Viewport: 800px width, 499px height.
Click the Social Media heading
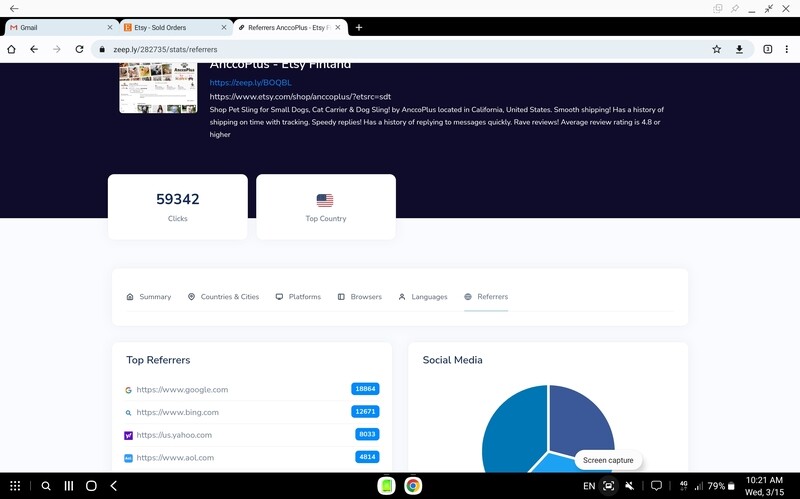click(453, 360)
